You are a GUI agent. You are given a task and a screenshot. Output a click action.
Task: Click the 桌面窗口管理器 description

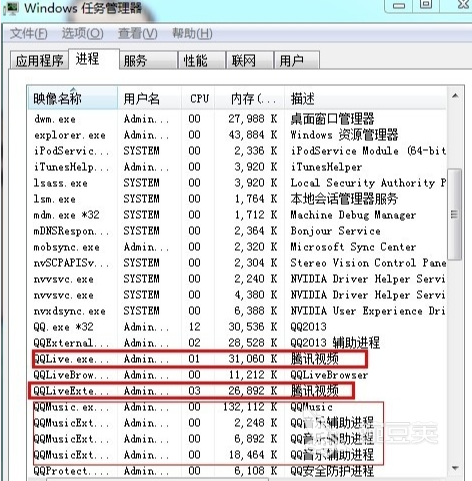pyautogui.click(x=332, y=119)
